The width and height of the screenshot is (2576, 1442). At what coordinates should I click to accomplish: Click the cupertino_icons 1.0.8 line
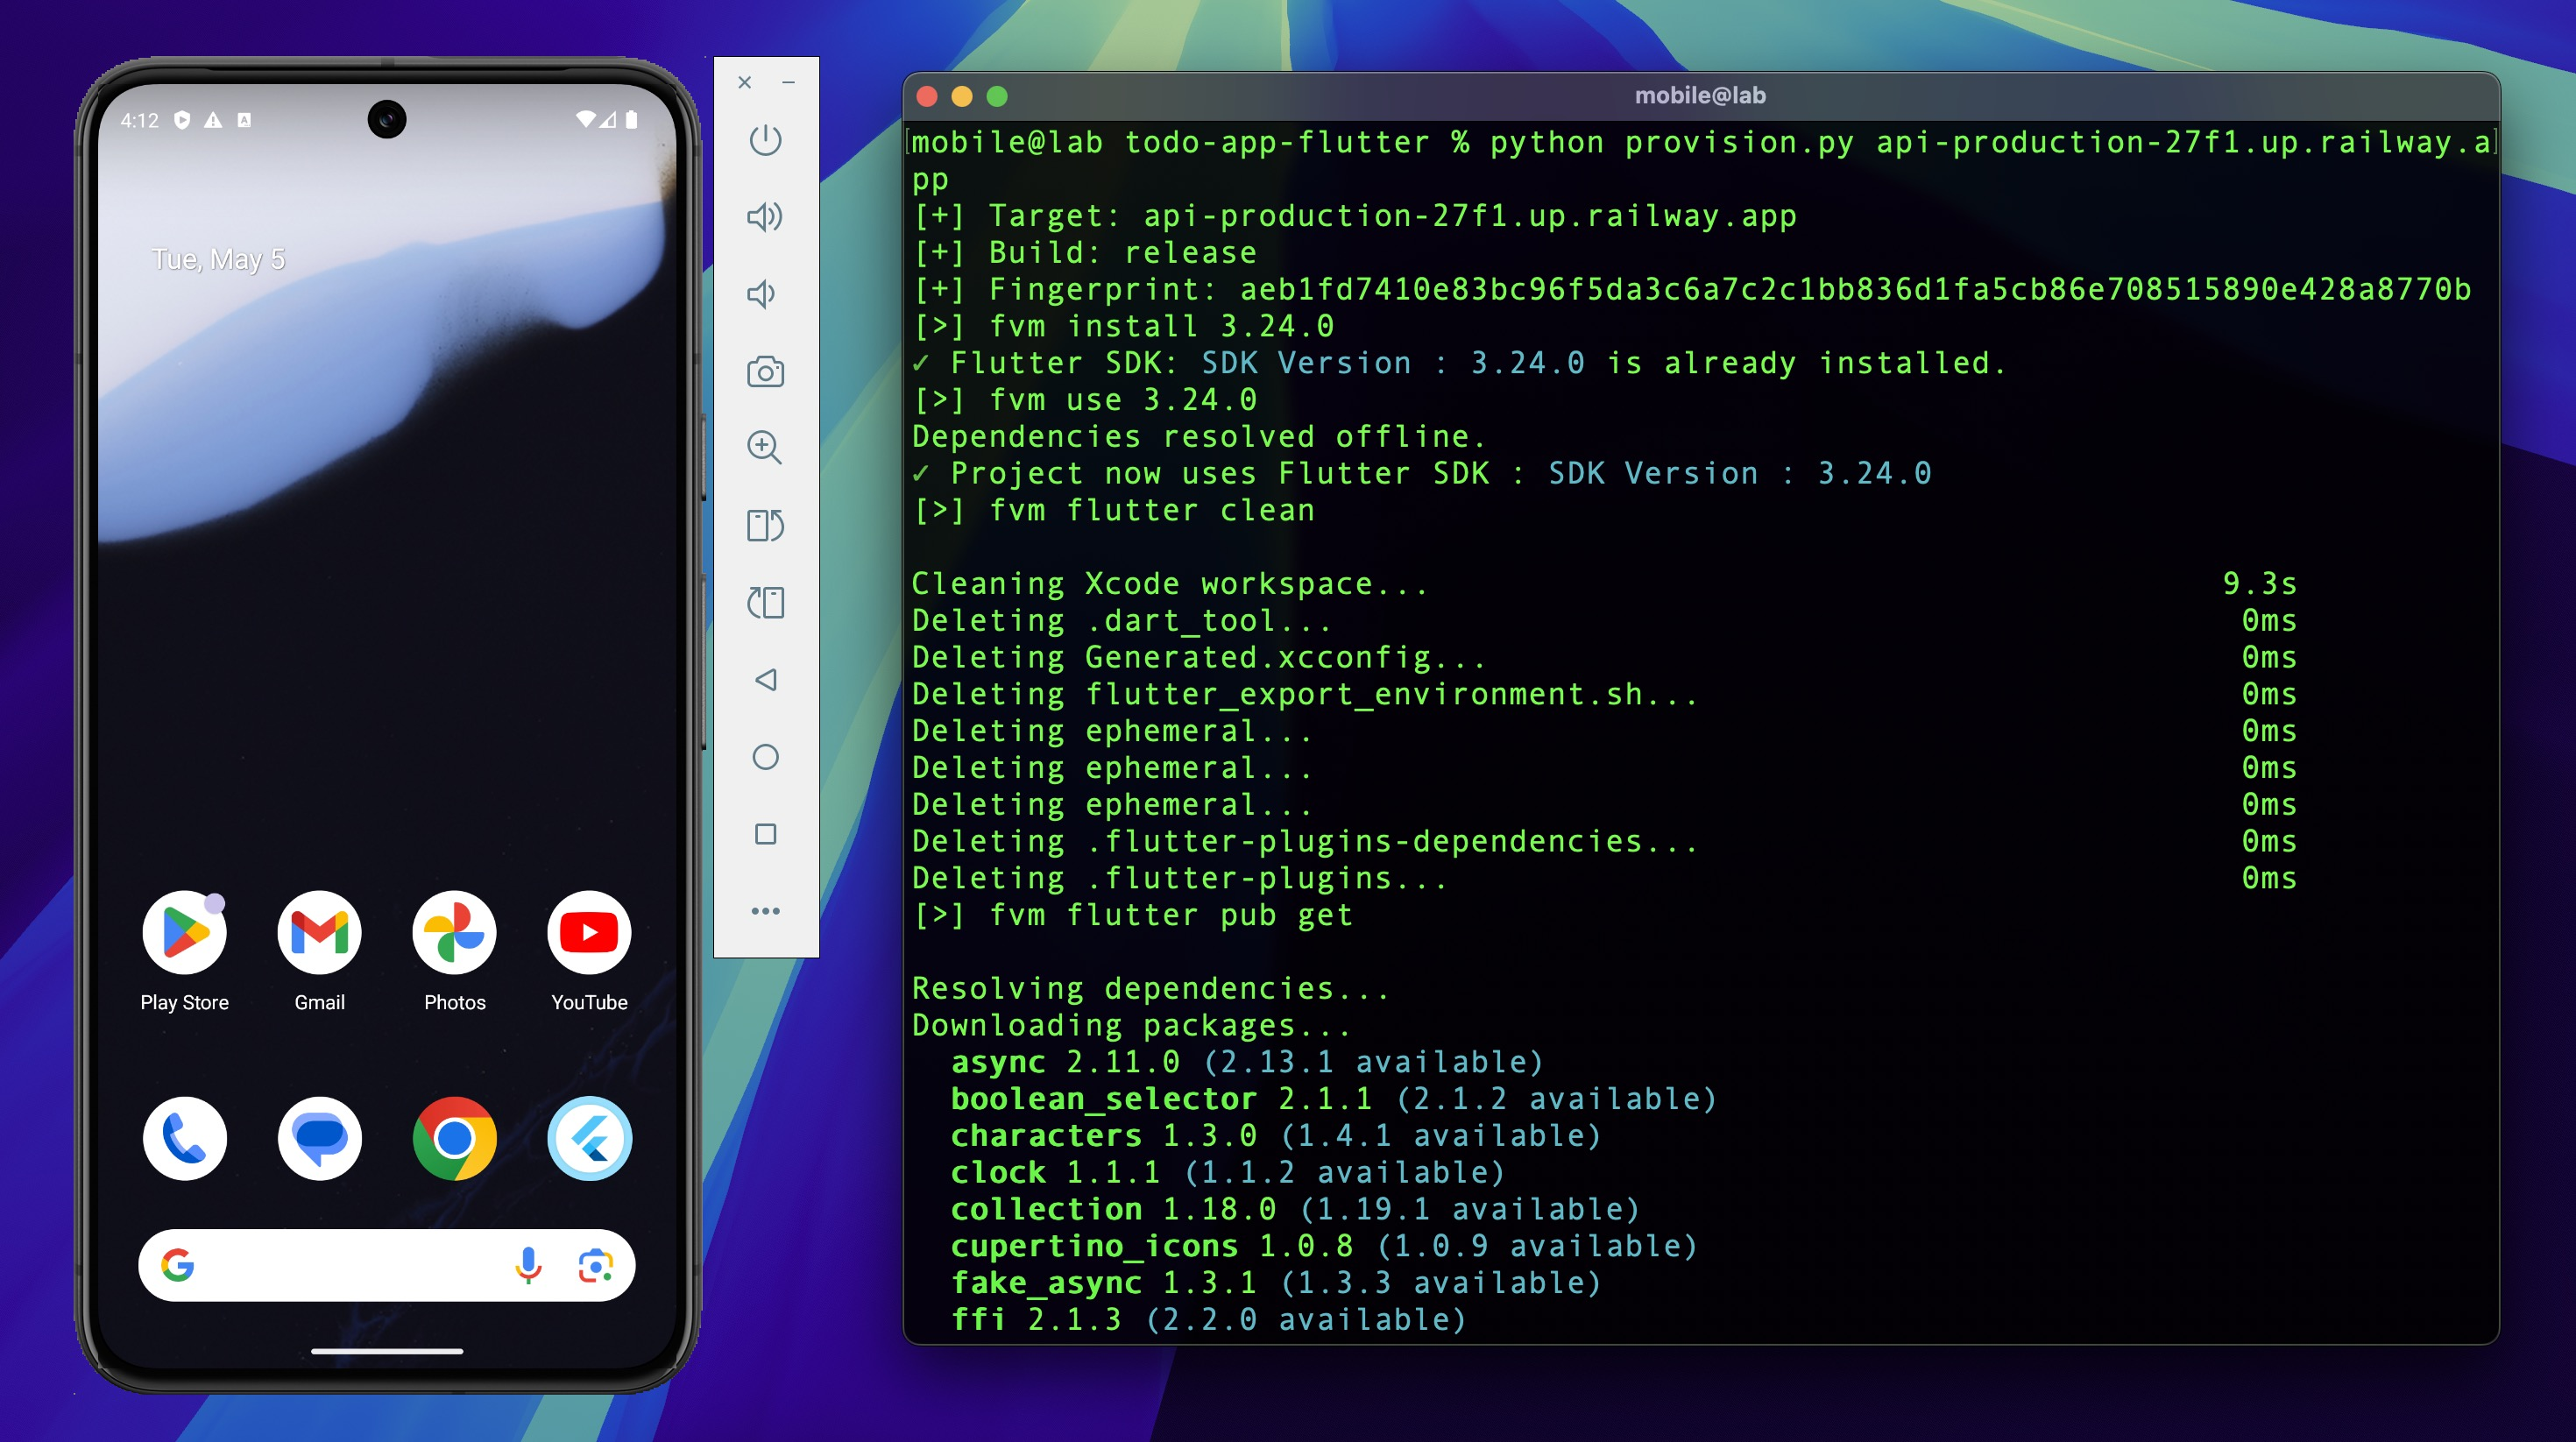(x=1324, y=1245)
